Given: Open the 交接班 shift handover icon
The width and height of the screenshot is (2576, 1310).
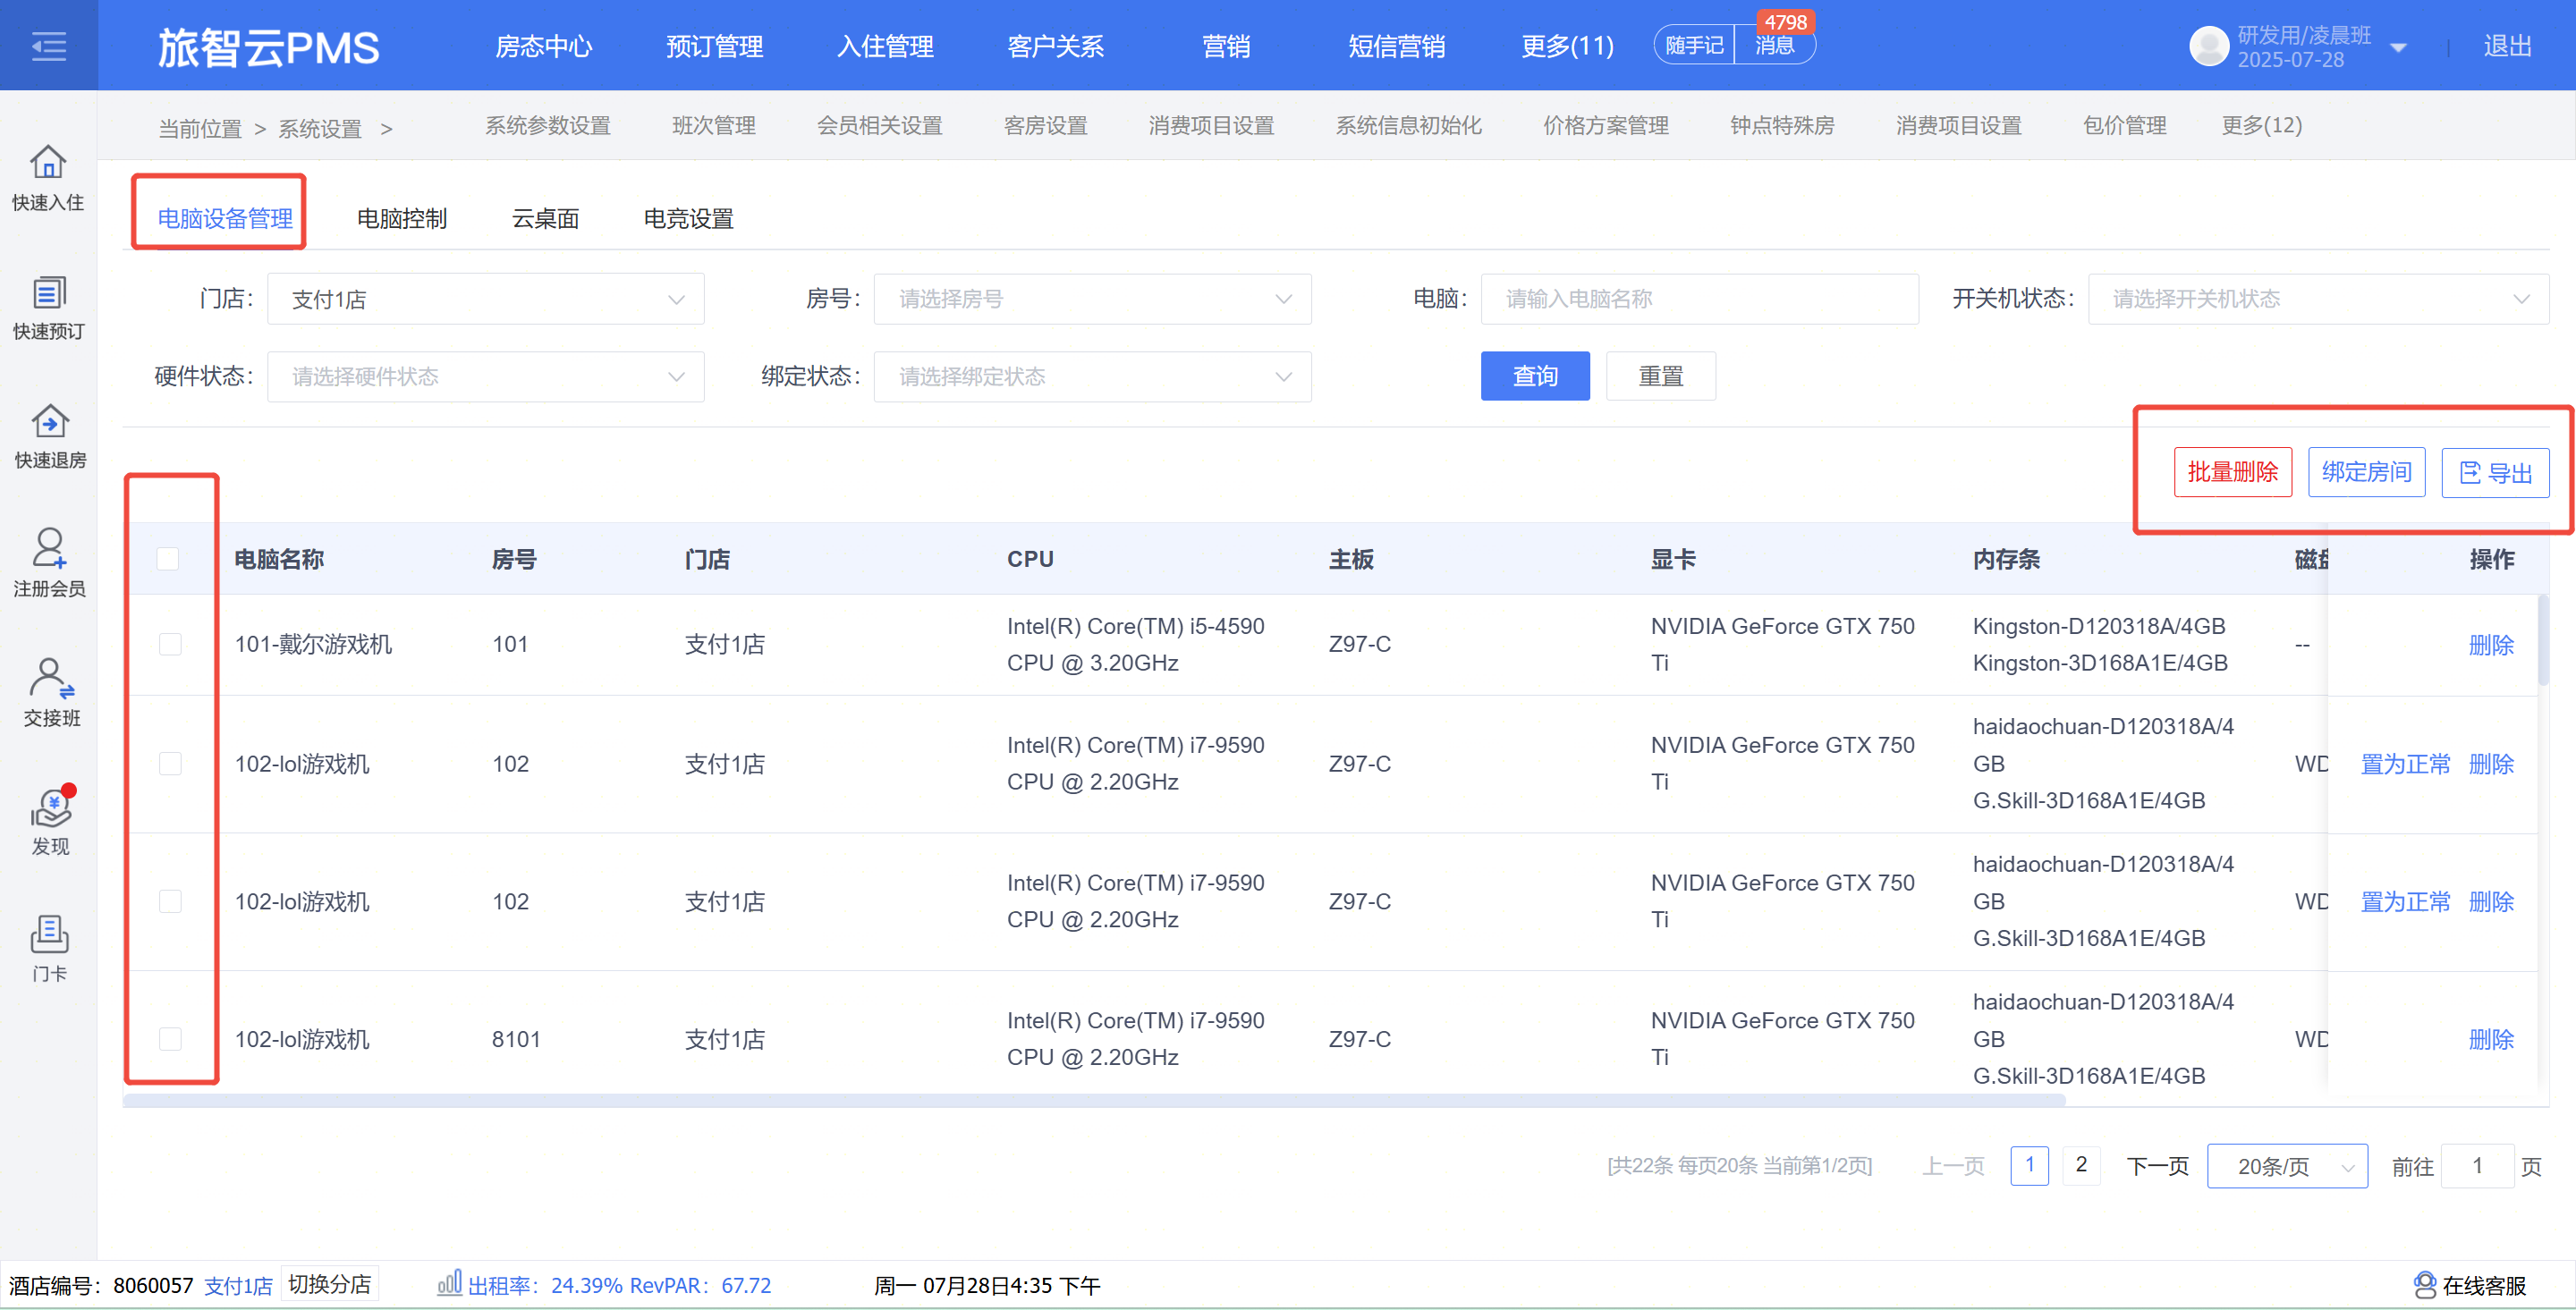Looking at the screenshot, I should pyautogui.click(x=51, y=678).
